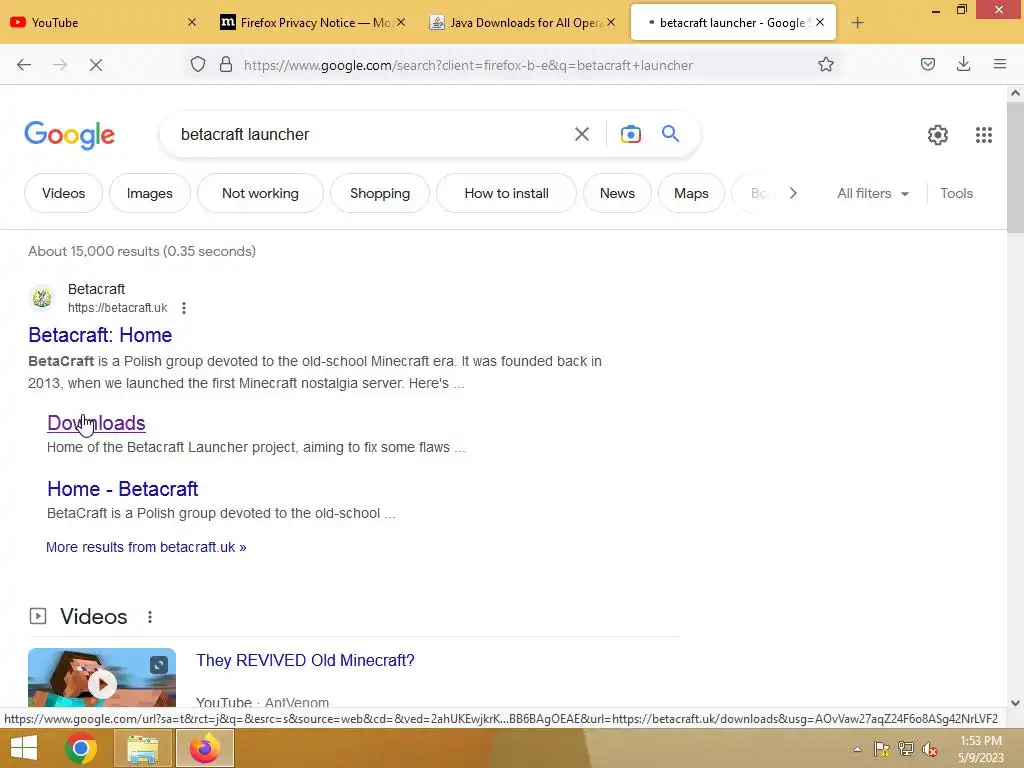Select the Not working chip
Image resolution: width=1024 pixels, height=768 pixels.
click(260, 193)
